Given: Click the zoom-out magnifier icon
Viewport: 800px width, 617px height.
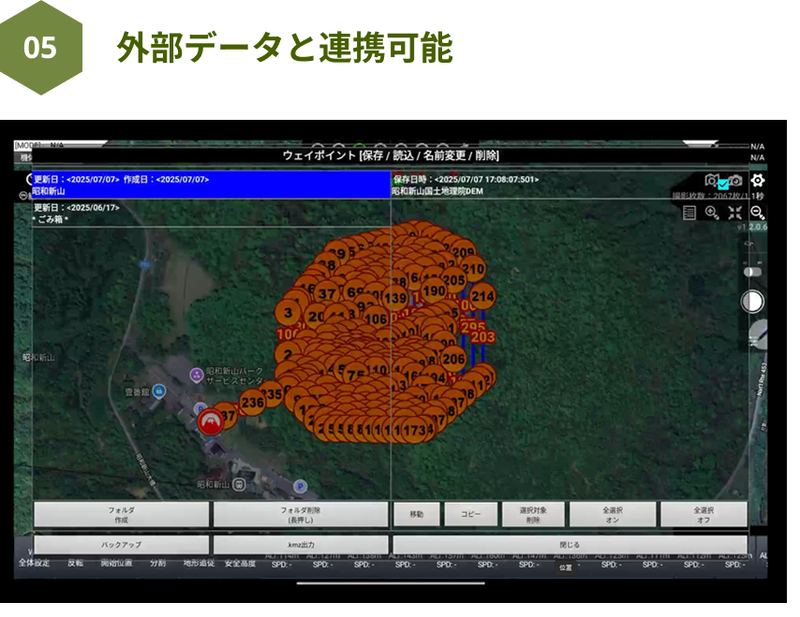Looking at the screenshot, I should coord(757,212).
